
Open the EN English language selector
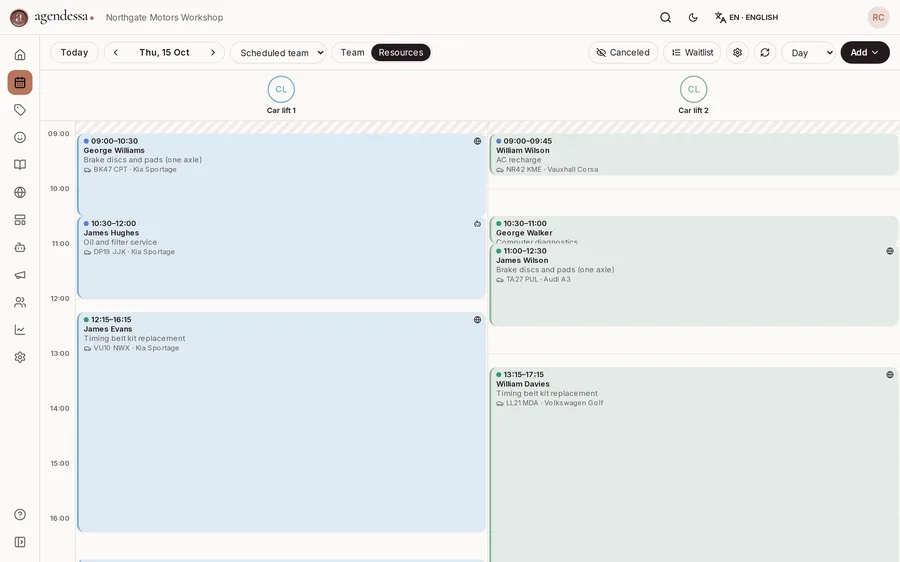746,17
